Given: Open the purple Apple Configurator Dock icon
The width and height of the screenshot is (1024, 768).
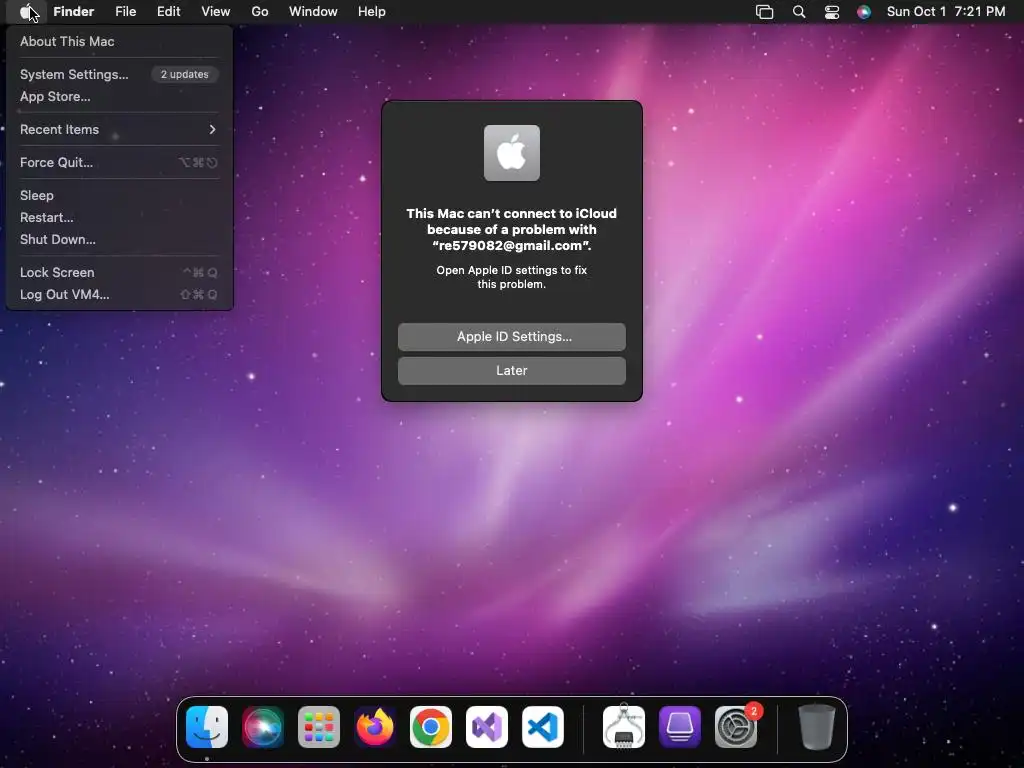Looking at the screenshot, I should (680, 727).
